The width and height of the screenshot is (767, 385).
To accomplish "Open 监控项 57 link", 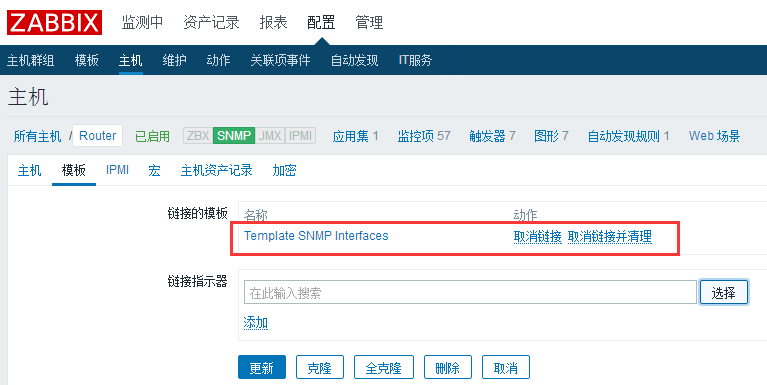I will click(424, 136).
